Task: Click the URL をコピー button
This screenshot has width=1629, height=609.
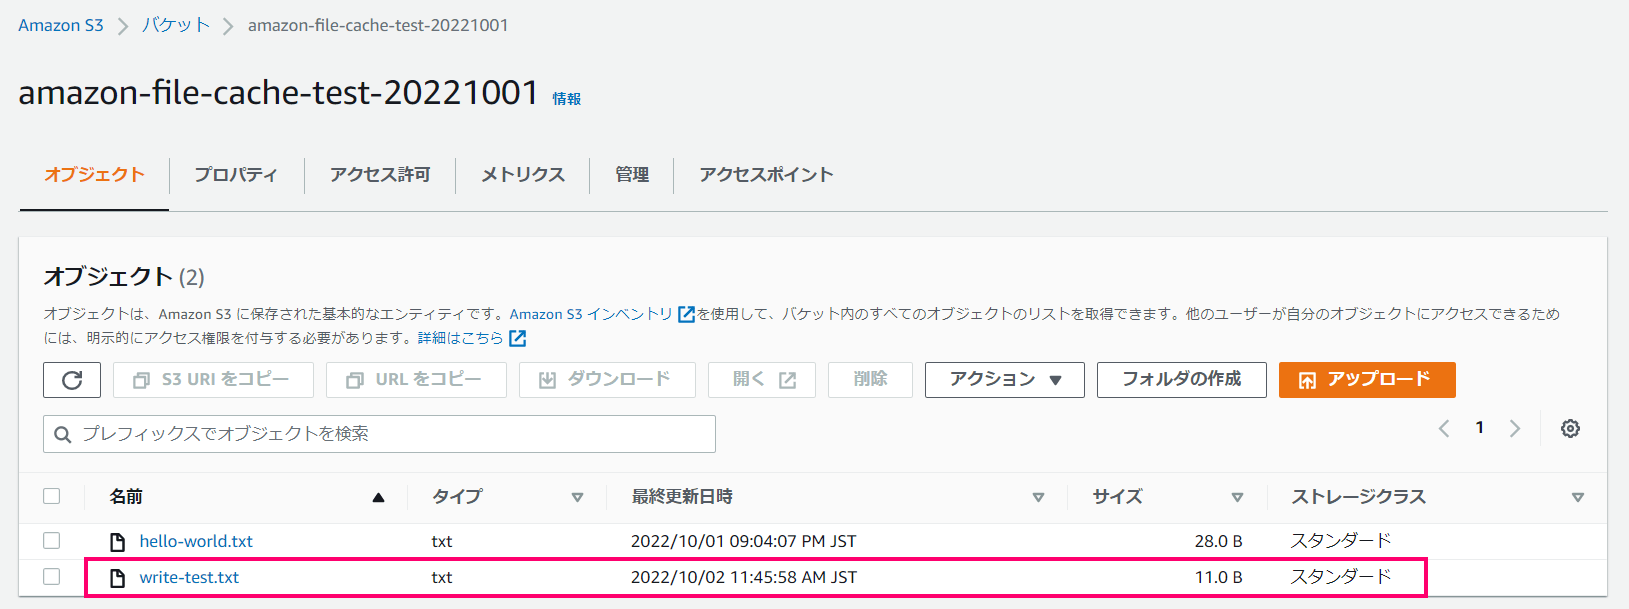Action: pos(416,380)
